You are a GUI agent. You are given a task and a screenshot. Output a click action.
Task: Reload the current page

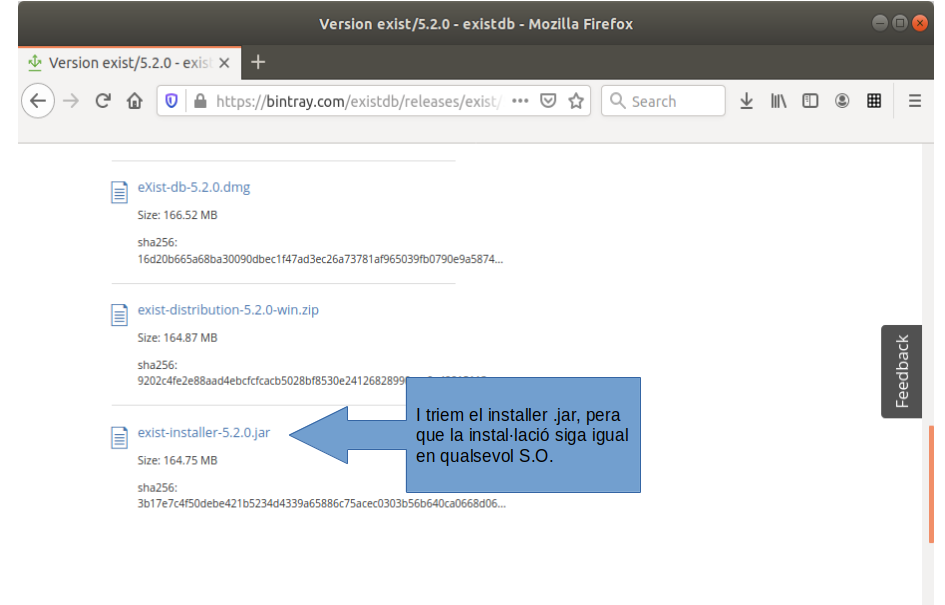[x=103, y=101]
